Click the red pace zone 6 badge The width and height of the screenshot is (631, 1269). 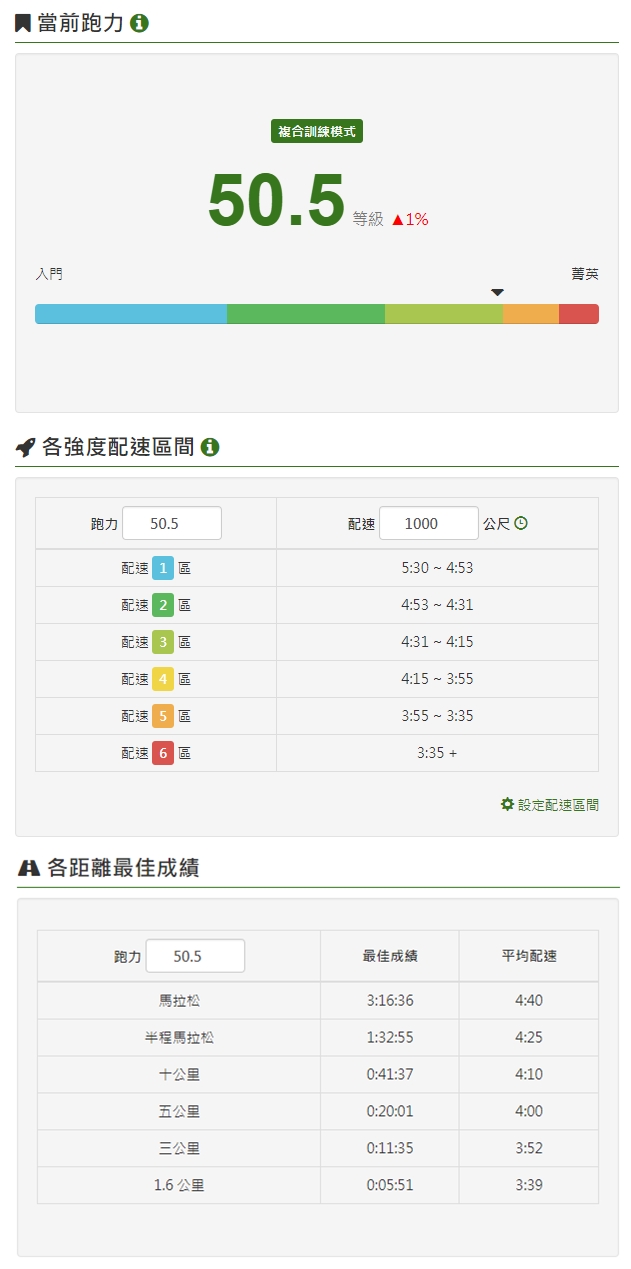point(163,753)
